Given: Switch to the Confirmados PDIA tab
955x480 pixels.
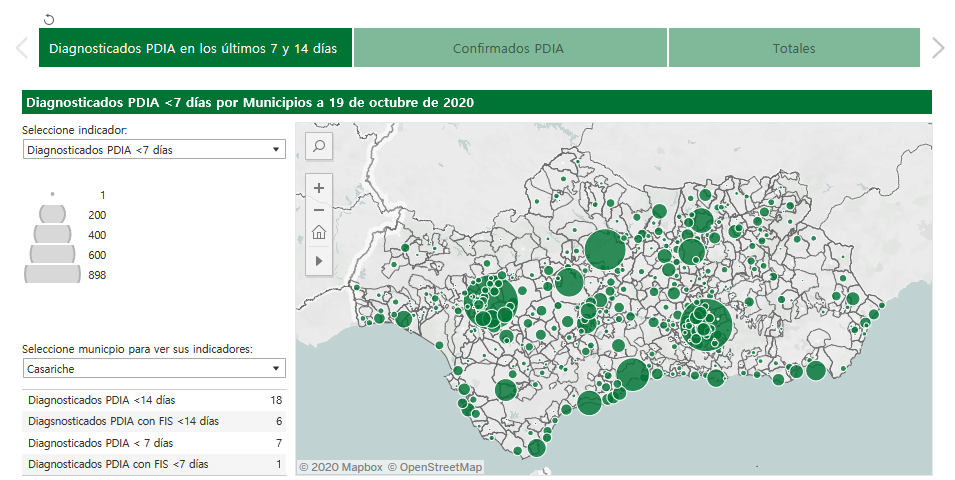Looking at the screenshot, I should 509,48.
